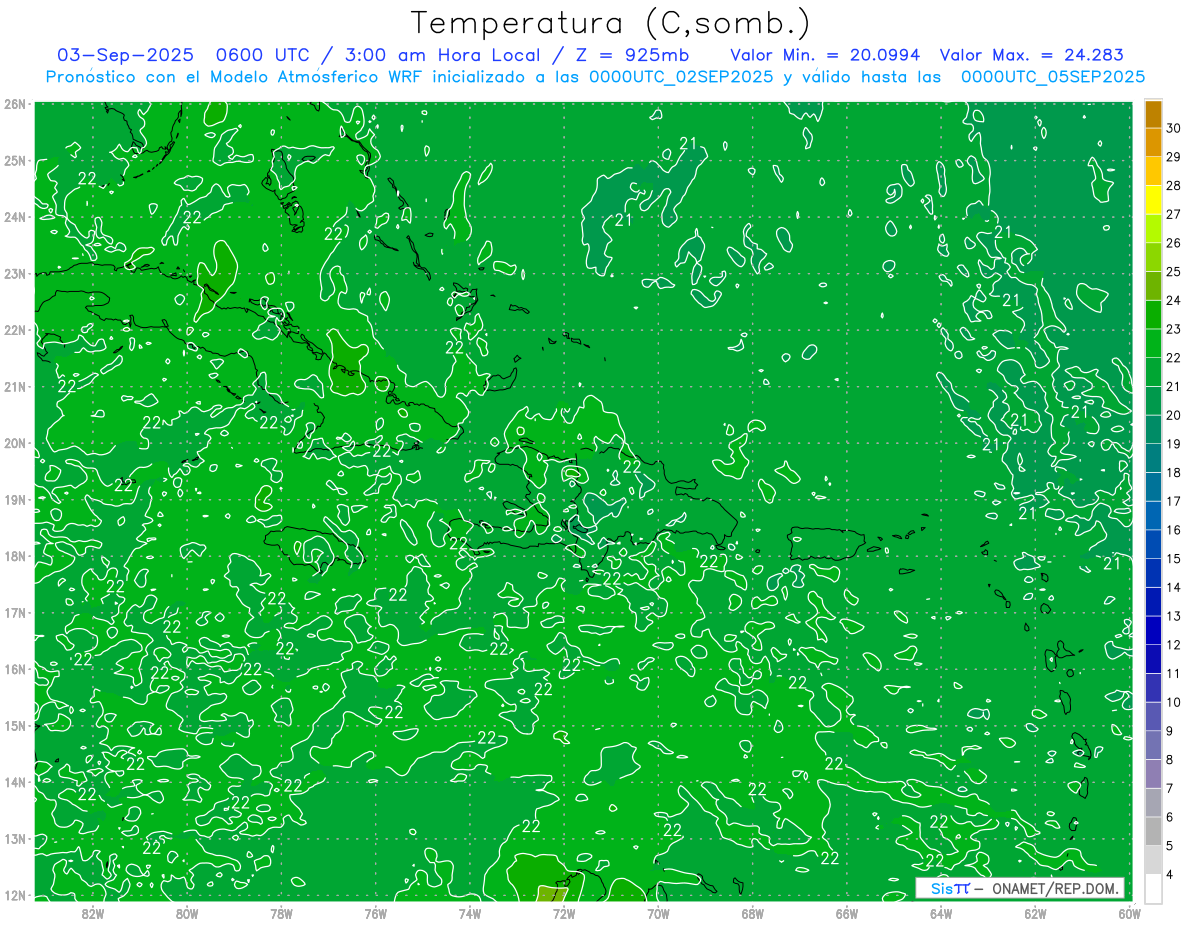Image resolution: width=1200 pixels, height=927 pixels.
Task: Click the light gray legend band between 4 and 5
Action: 1154,859
